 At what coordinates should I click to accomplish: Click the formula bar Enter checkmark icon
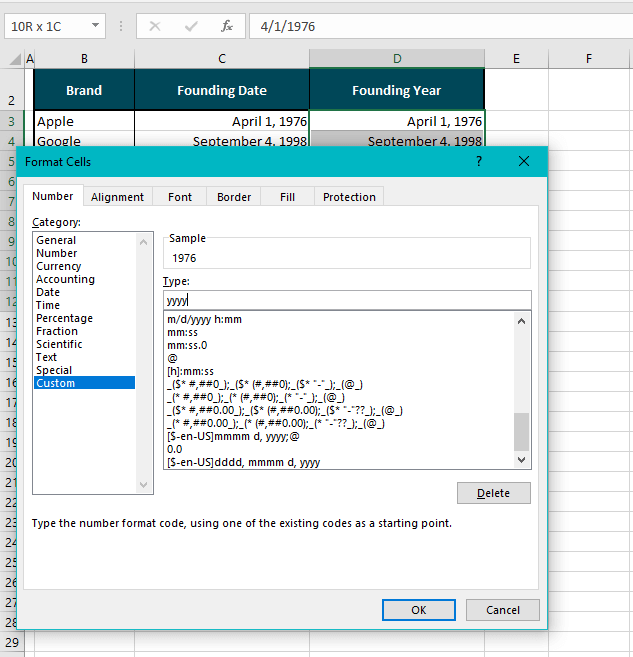191,26
